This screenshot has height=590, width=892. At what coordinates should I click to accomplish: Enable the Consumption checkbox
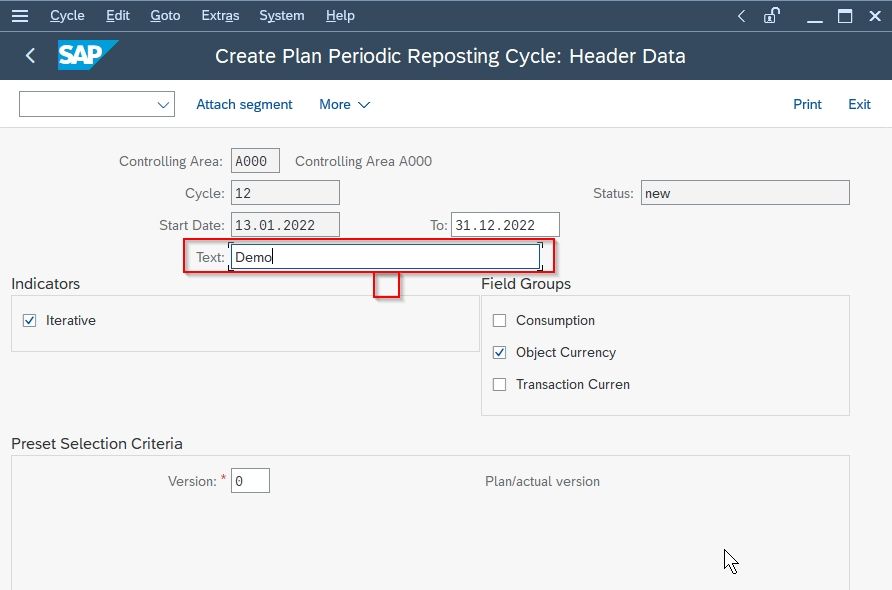pos(499,321)
